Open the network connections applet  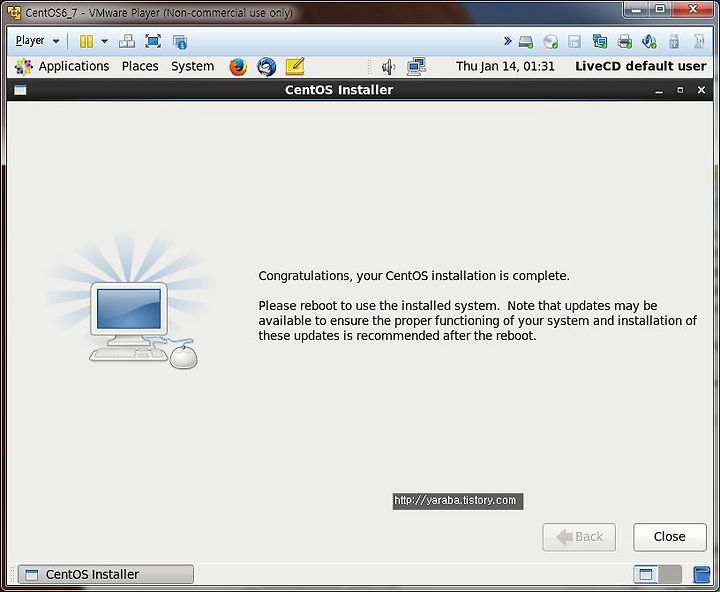[416, 67]
